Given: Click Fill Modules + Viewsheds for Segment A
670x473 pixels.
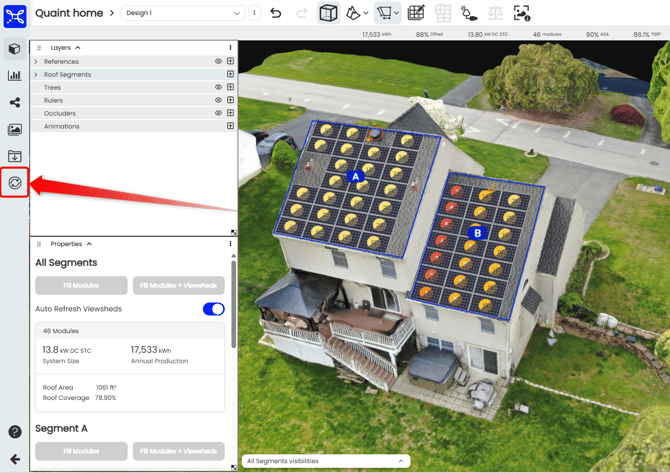Looking at the screenshot, I should [178, 451].
